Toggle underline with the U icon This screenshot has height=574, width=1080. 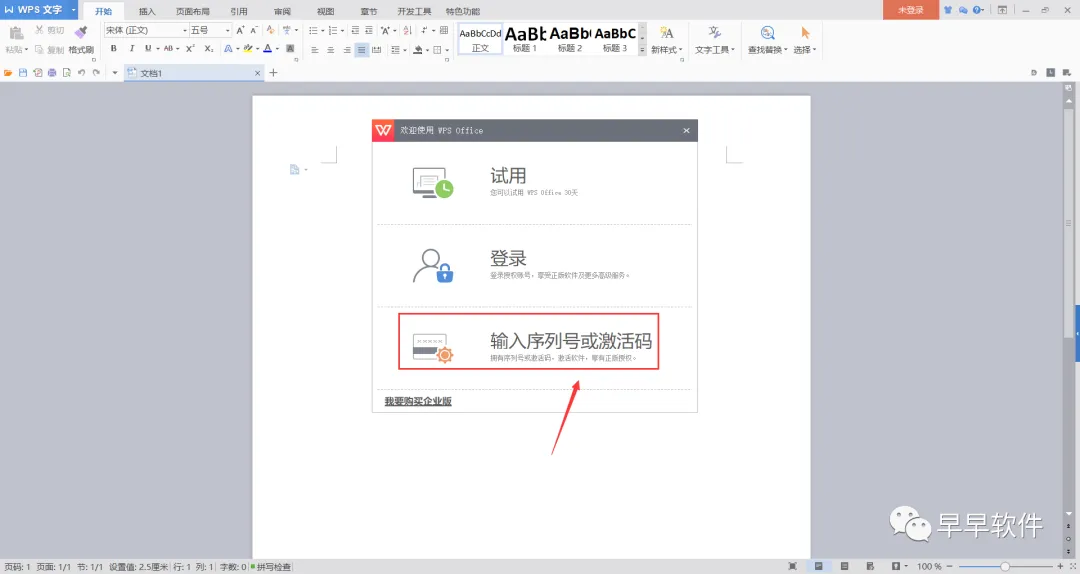pos(147,49)
